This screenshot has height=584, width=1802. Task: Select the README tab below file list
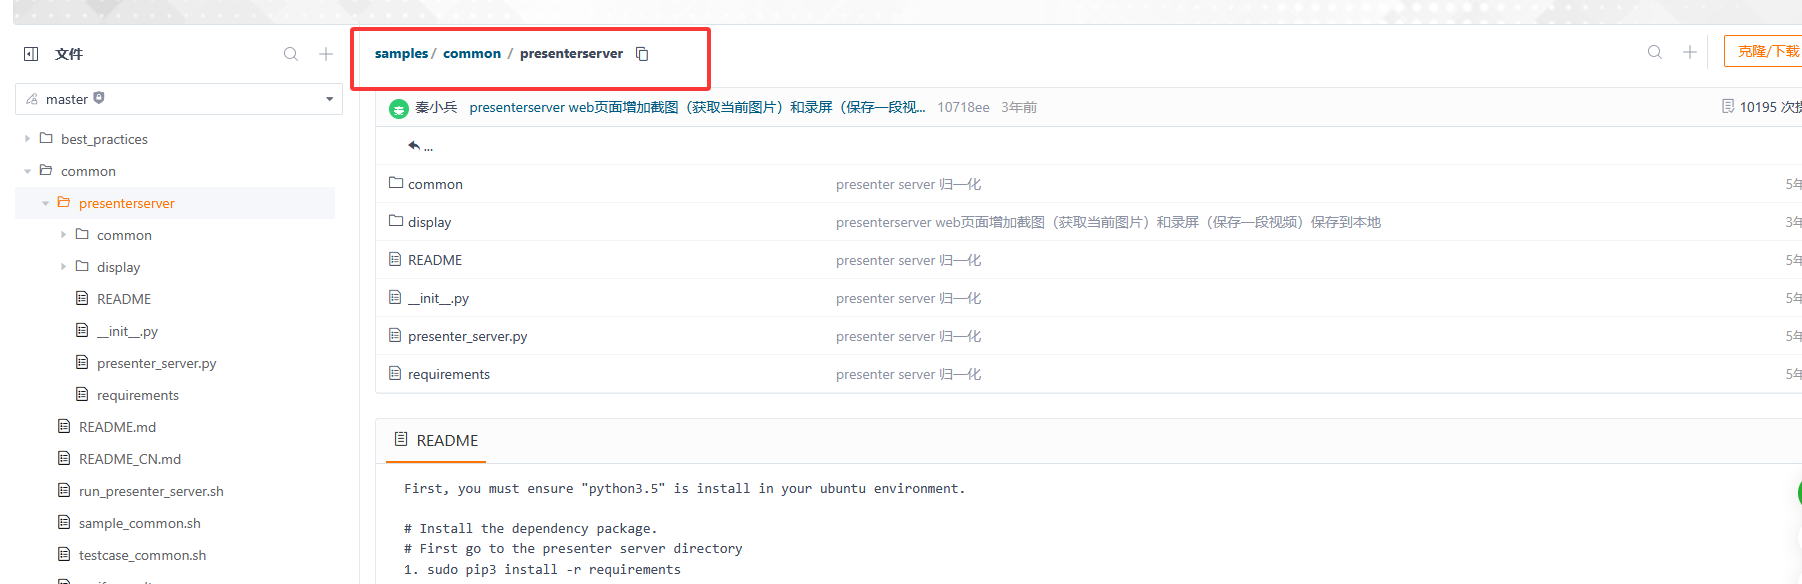coord(436,440)
